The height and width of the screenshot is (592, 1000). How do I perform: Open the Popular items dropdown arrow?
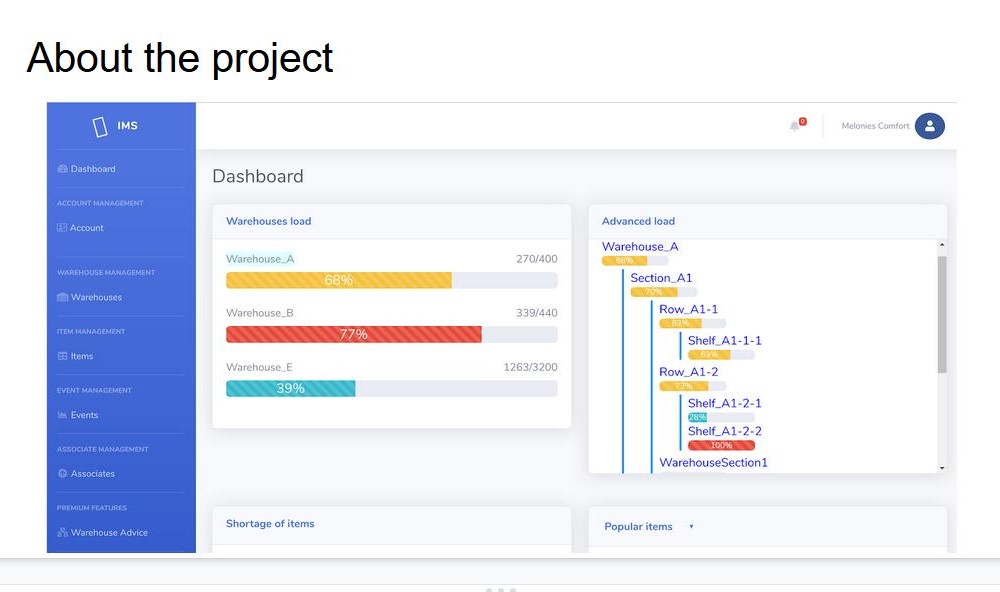point(691,527)
